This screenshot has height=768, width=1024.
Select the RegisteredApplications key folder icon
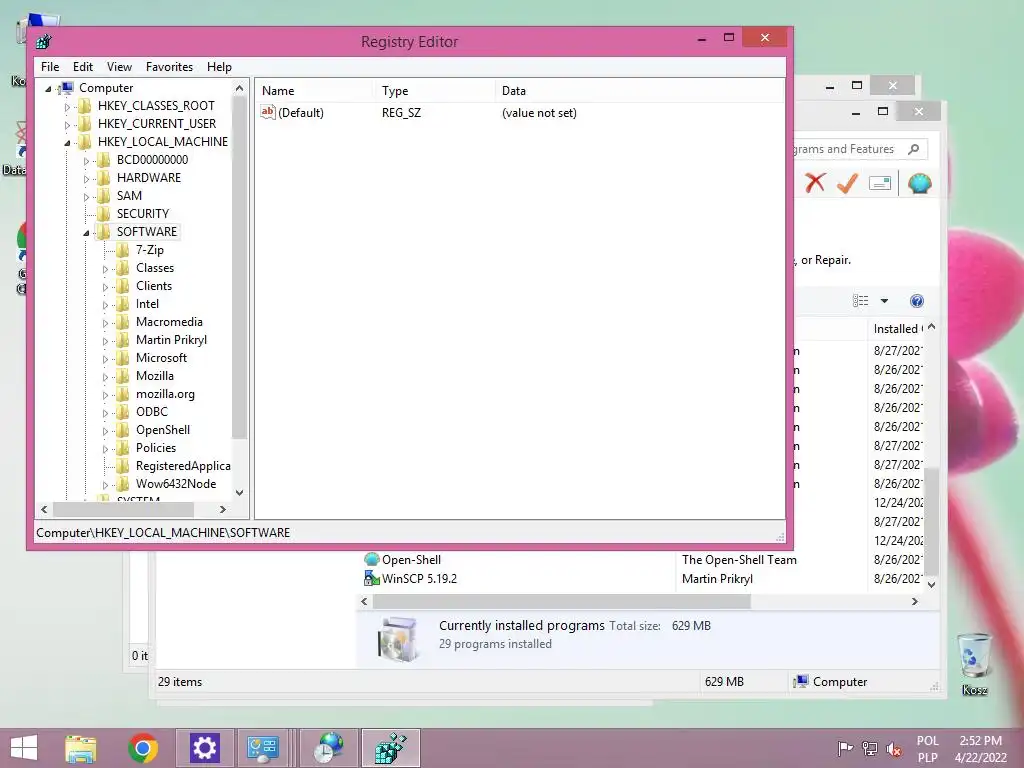123,466
